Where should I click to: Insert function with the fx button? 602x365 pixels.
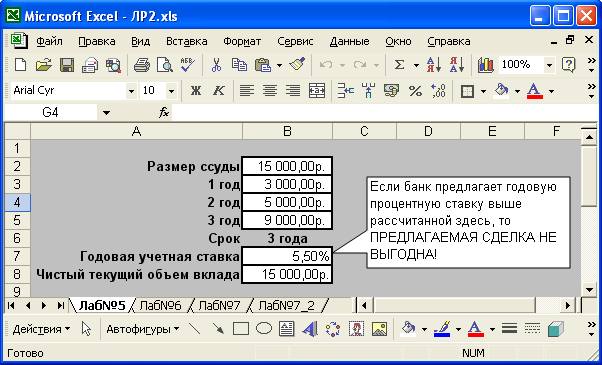click(x=164, y=112)
